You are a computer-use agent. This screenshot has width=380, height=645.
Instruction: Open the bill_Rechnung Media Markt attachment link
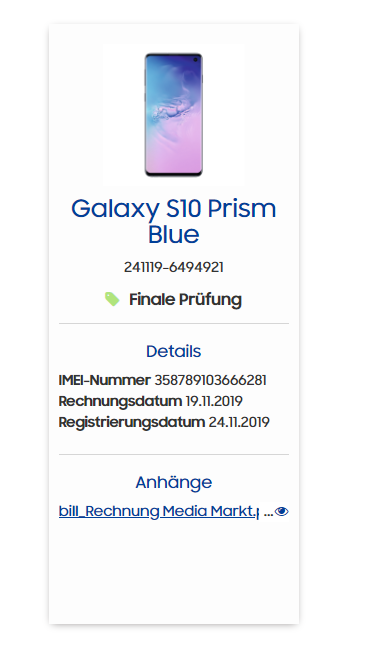159,511
